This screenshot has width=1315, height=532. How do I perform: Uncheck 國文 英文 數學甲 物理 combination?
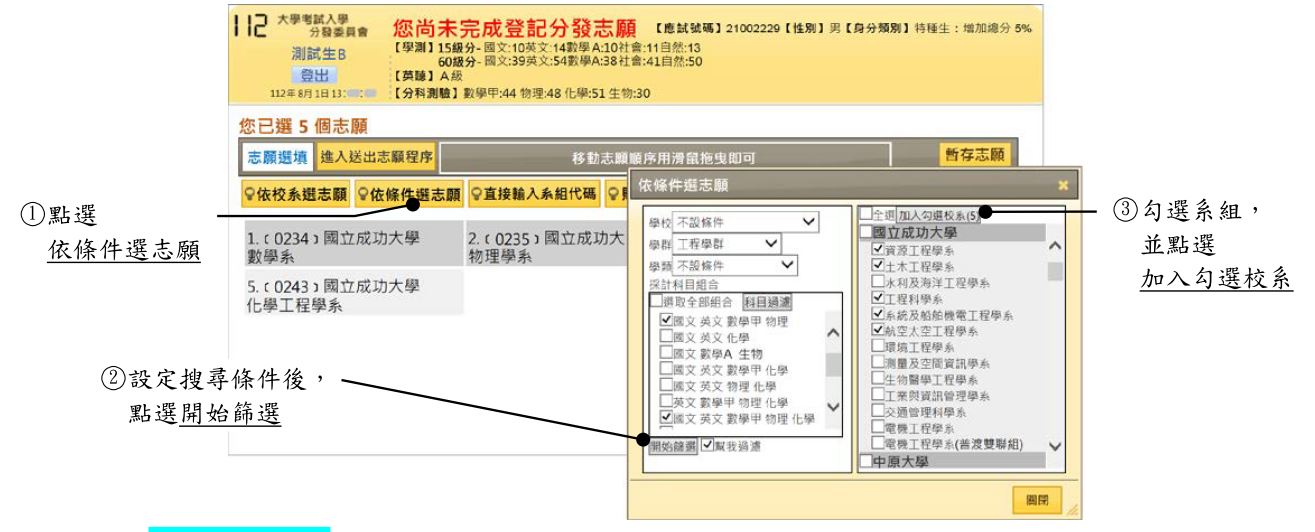pos(666,321)
